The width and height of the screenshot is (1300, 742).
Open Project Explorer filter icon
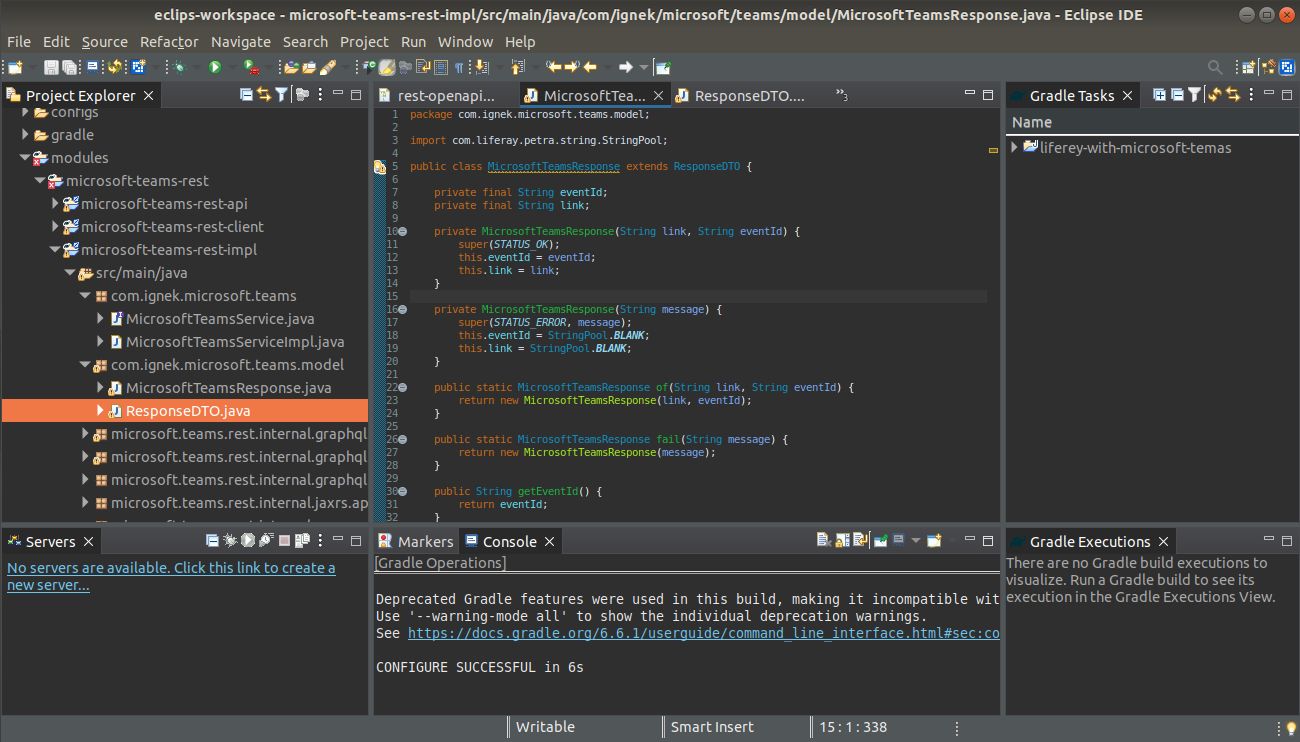click(282, 94)
